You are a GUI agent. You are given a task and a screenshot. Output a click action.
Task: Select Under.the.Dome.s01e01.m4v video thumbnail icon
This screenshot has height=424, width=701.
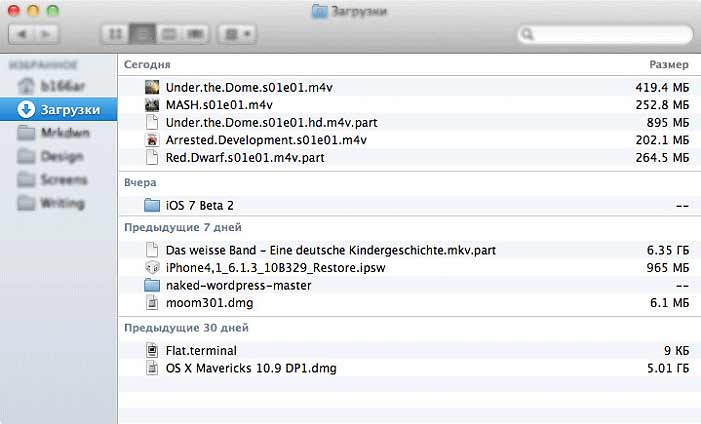click(152, 87)
